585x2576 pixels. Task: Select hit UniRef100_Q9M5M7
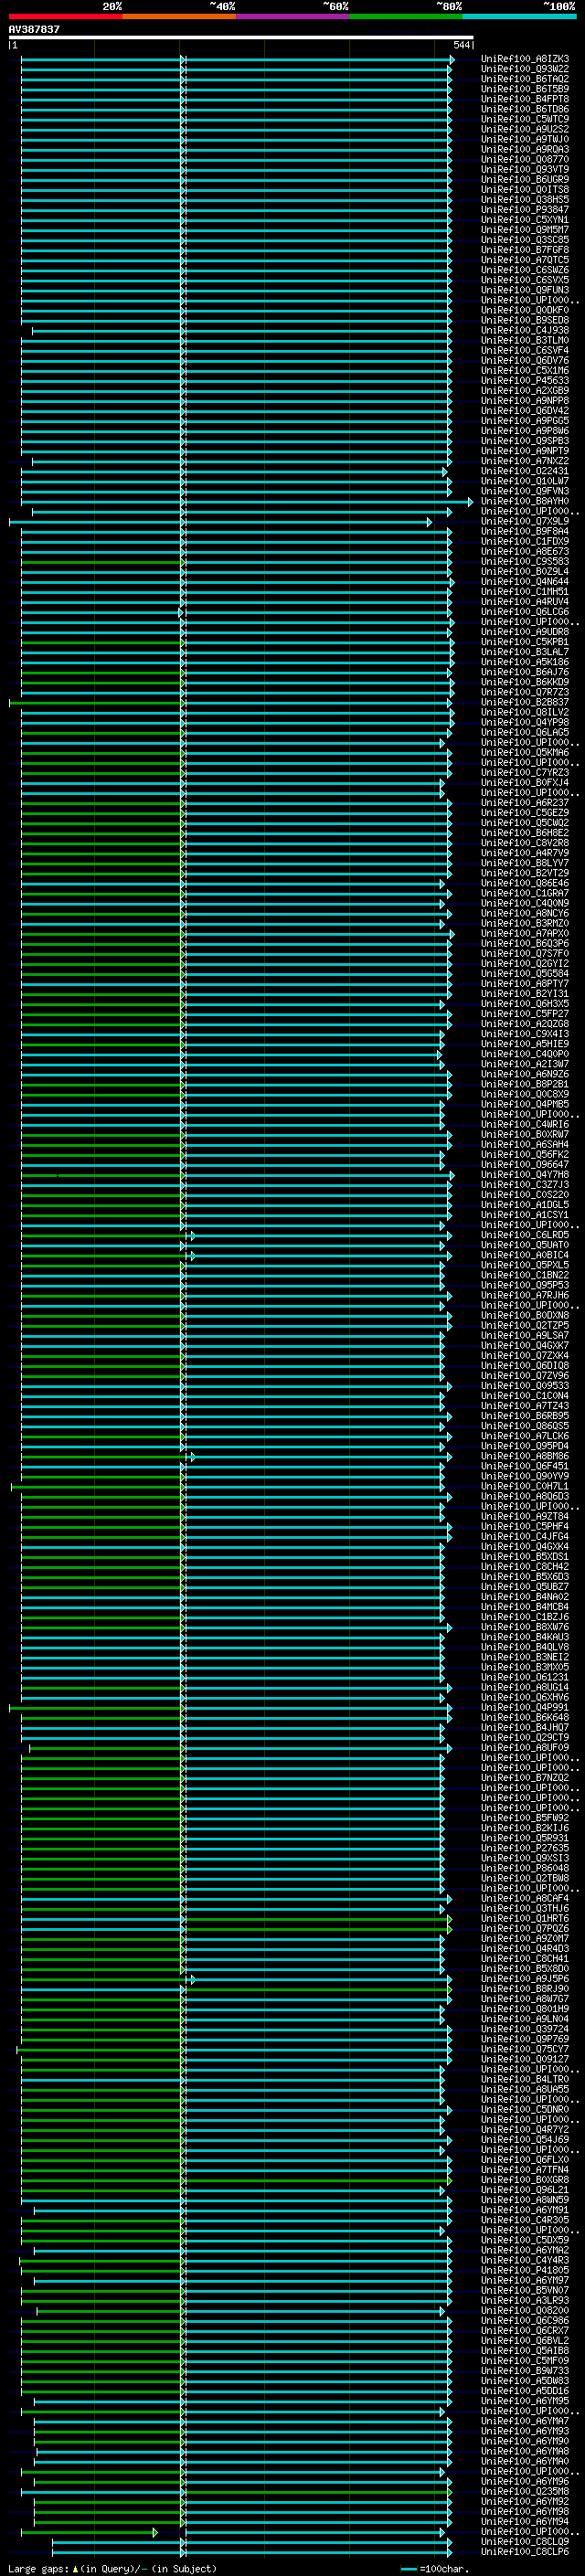[524, 229]
